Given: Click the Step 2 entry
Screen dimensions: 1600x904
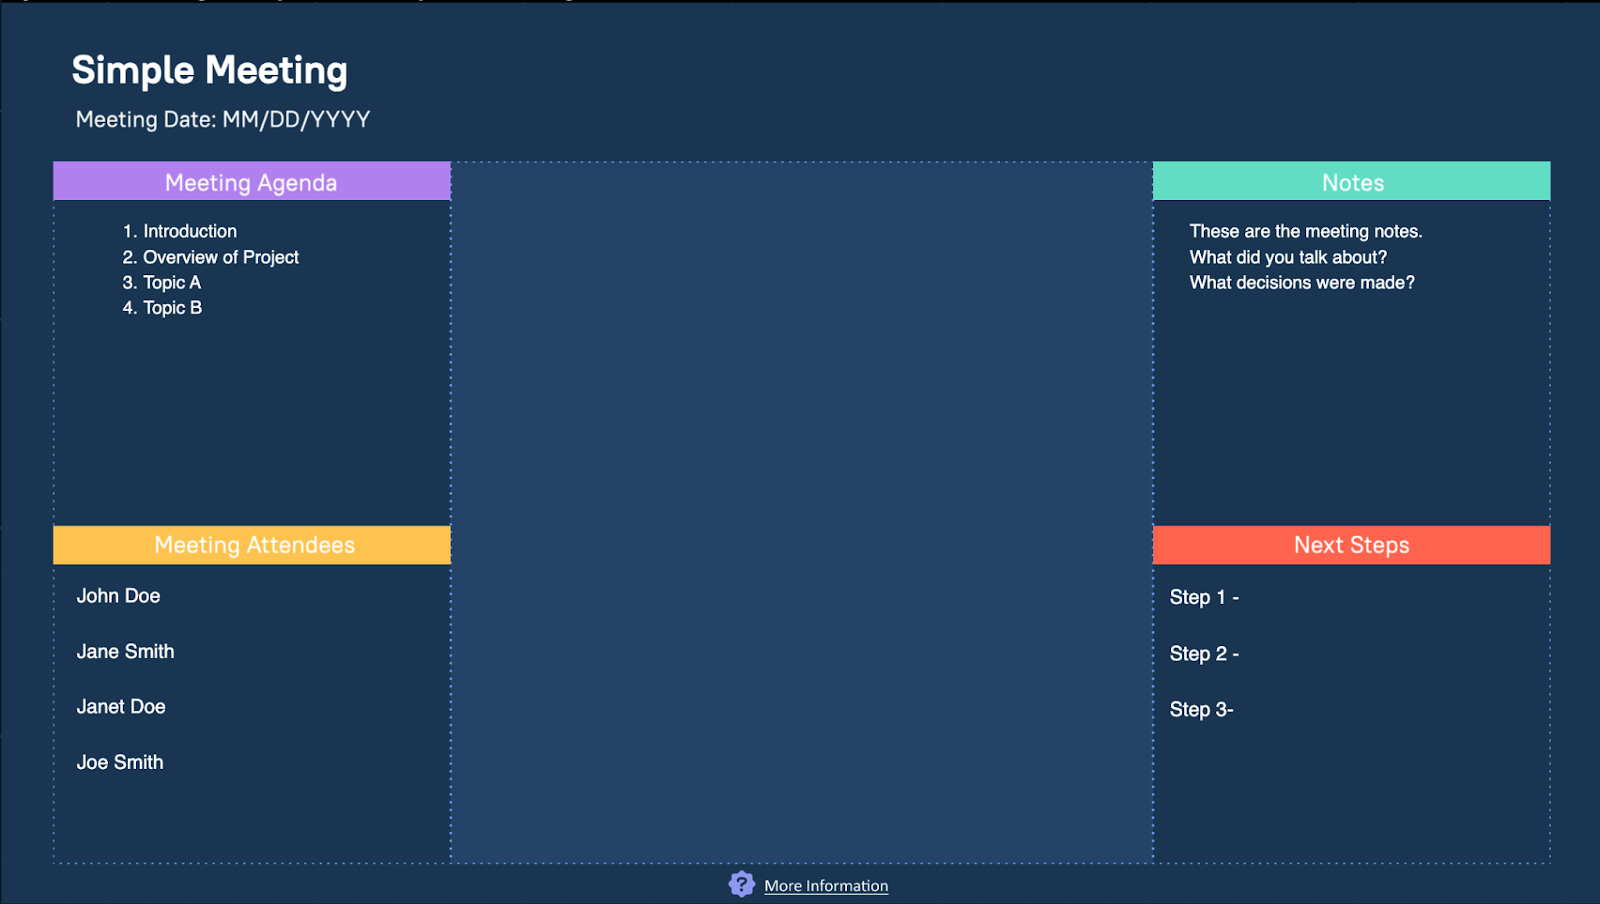Looking at the screenshot, I should (1204, 654).
